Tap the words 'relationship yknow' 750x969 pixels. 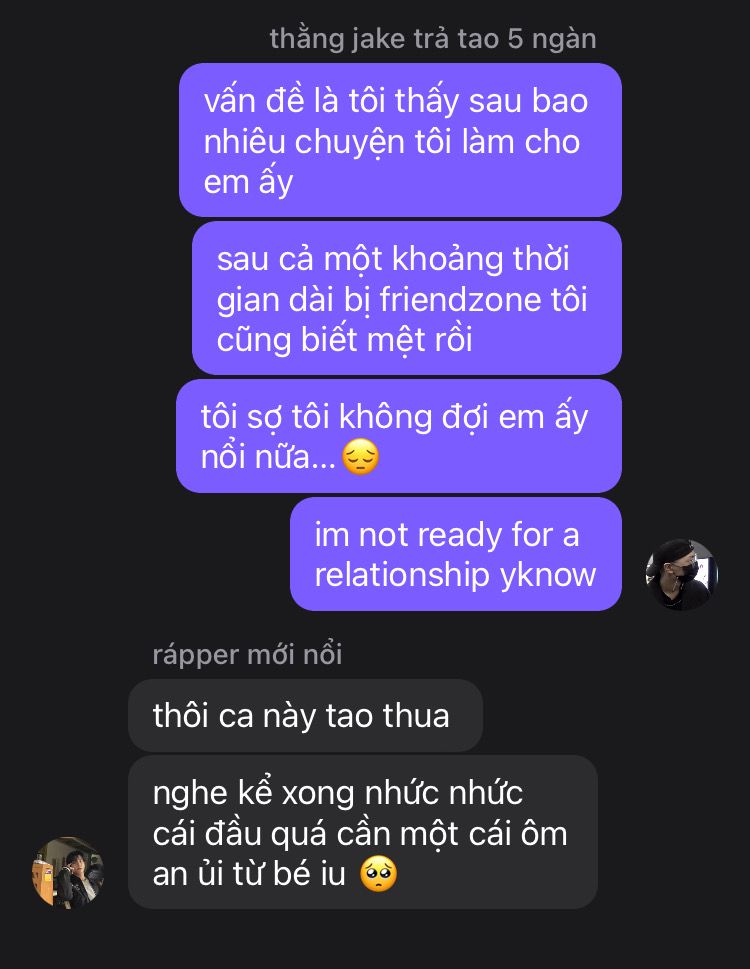click(x=455, y=575)
